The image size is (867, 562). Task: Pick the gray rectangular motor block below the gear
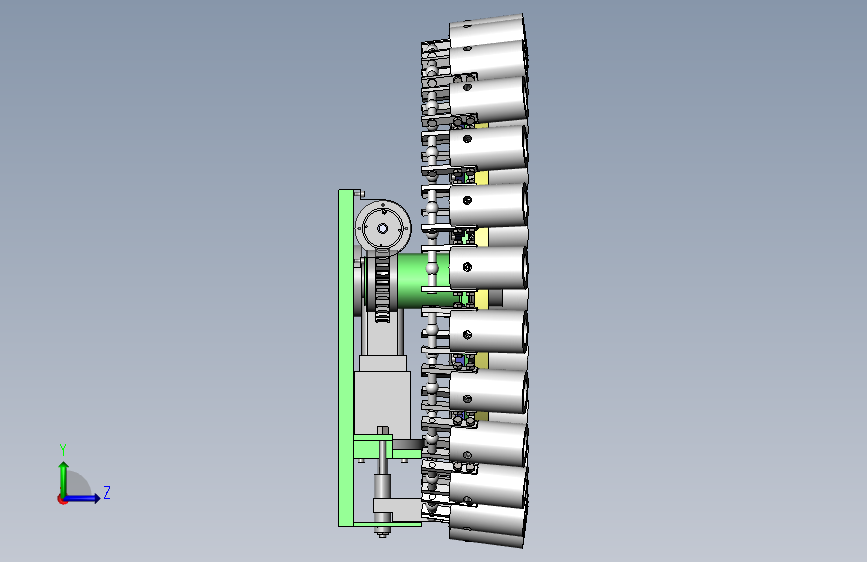click(382, 403)
